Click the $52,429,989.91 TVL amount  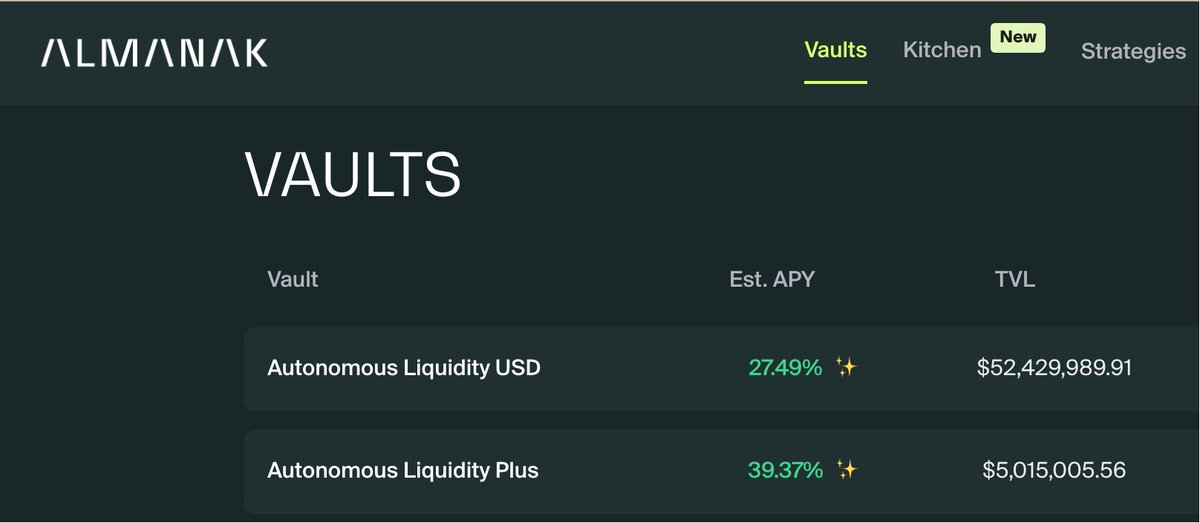point(1054,368)
